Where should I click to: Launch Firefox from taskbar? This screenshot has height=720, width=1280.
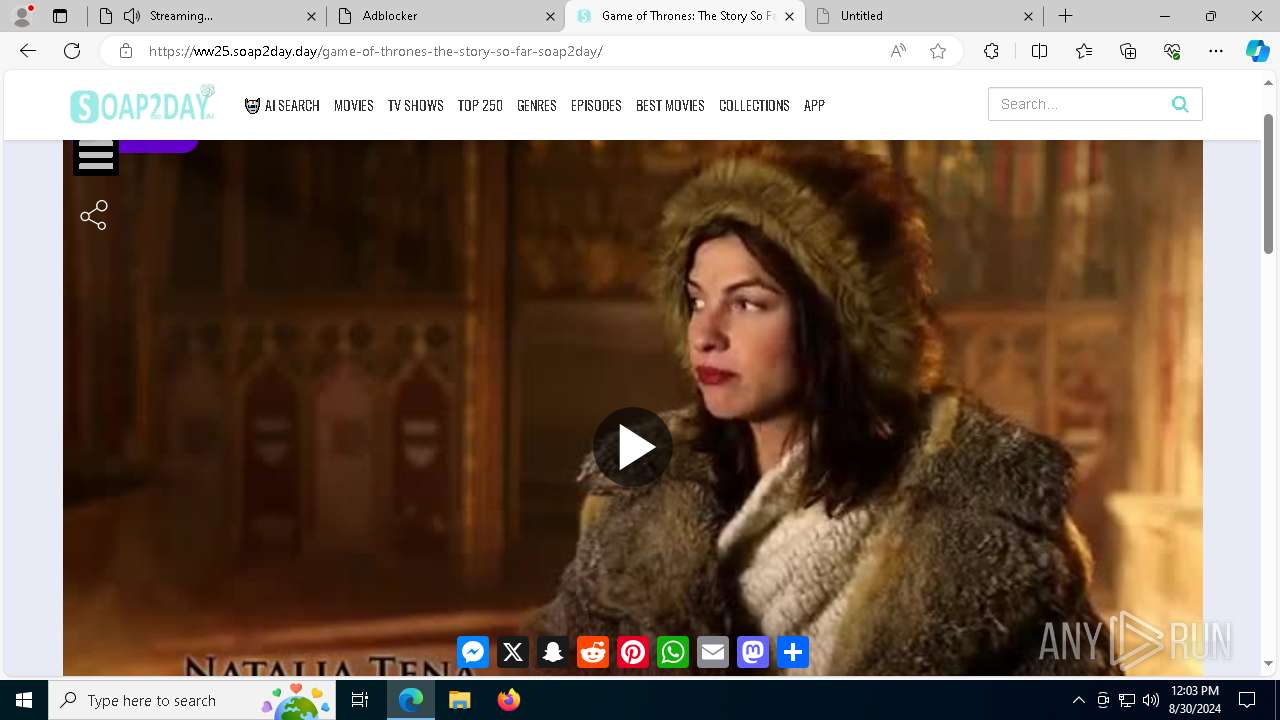point(509,700)
